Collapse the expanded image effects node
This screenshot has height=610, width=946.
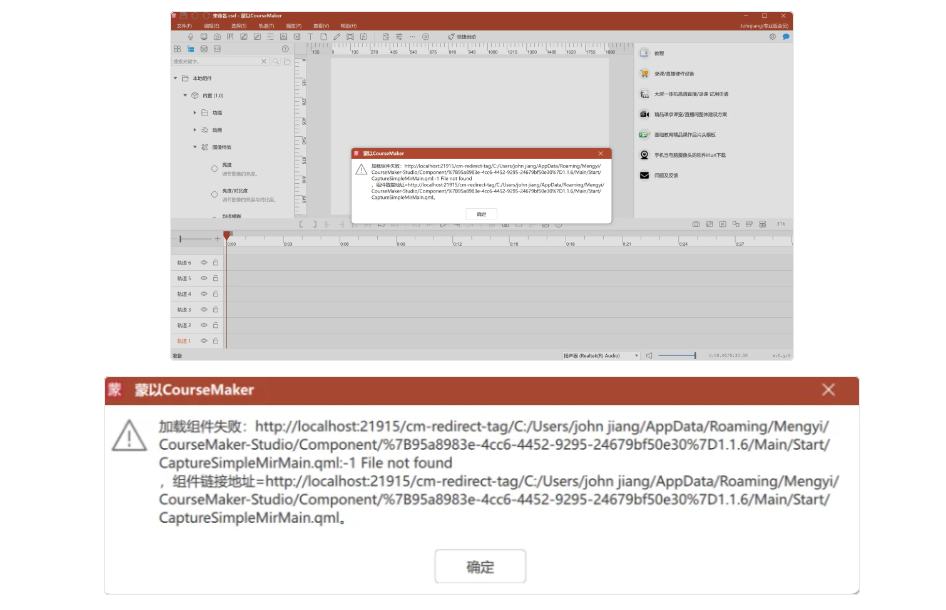pos(195,147)
